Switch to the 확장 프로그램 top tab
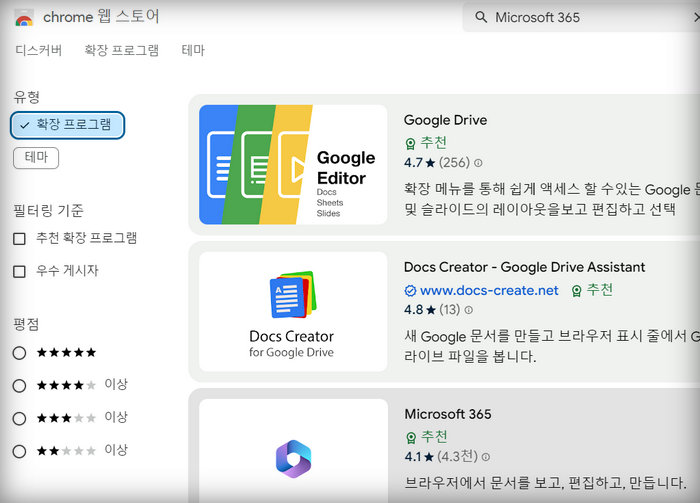Image resolution: width=700 pixels, height=503 pixels. (x=122, y=50)
